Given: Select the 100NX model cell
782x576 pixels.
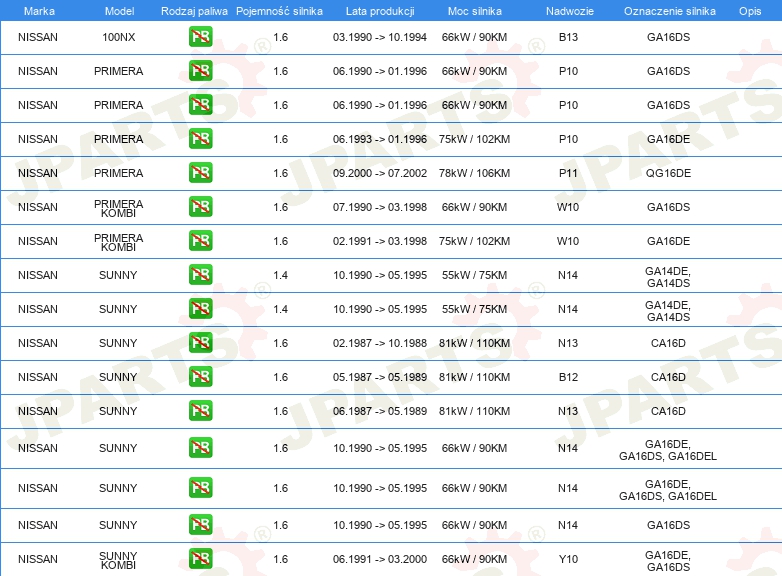Looking at the screenshot, I should click(x=119, y=37).
